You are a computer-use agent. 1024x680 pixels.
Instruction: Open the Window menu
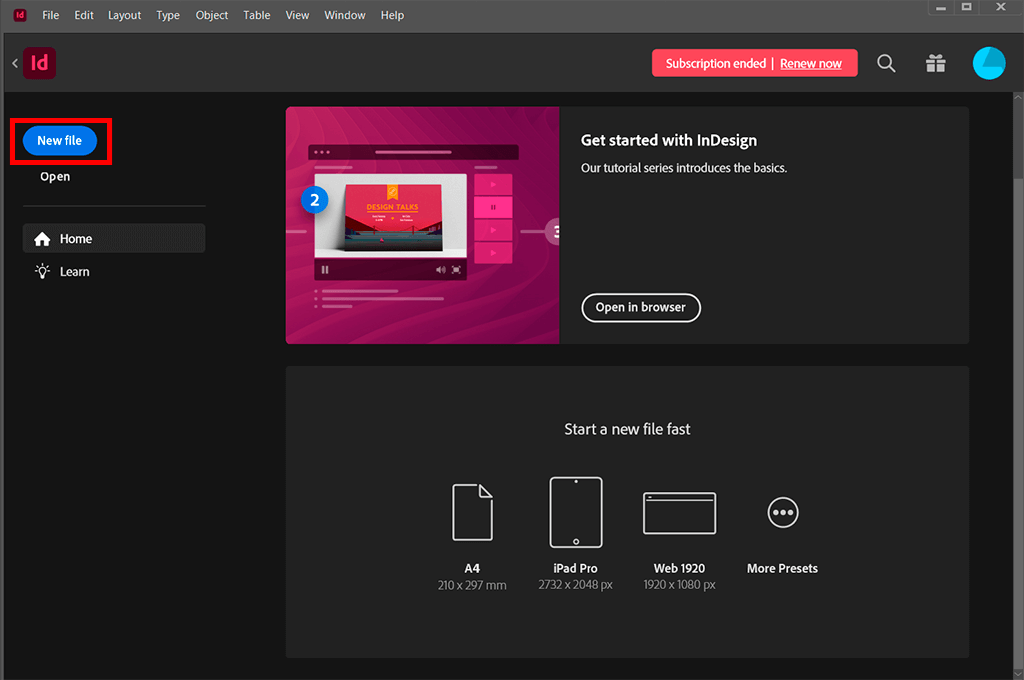click(x=345, y=15)
